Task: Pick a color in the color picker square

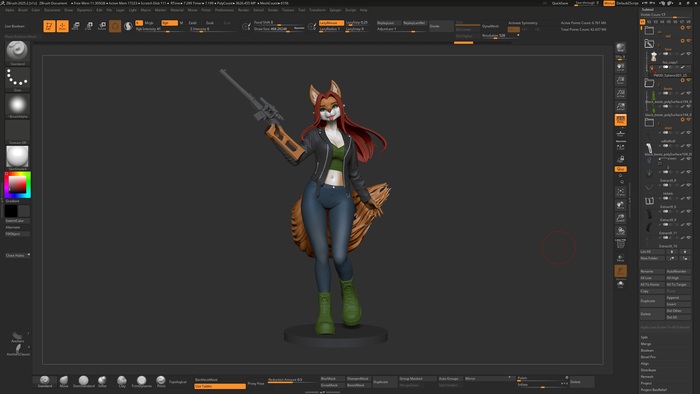Action: (x=17, y=185)
